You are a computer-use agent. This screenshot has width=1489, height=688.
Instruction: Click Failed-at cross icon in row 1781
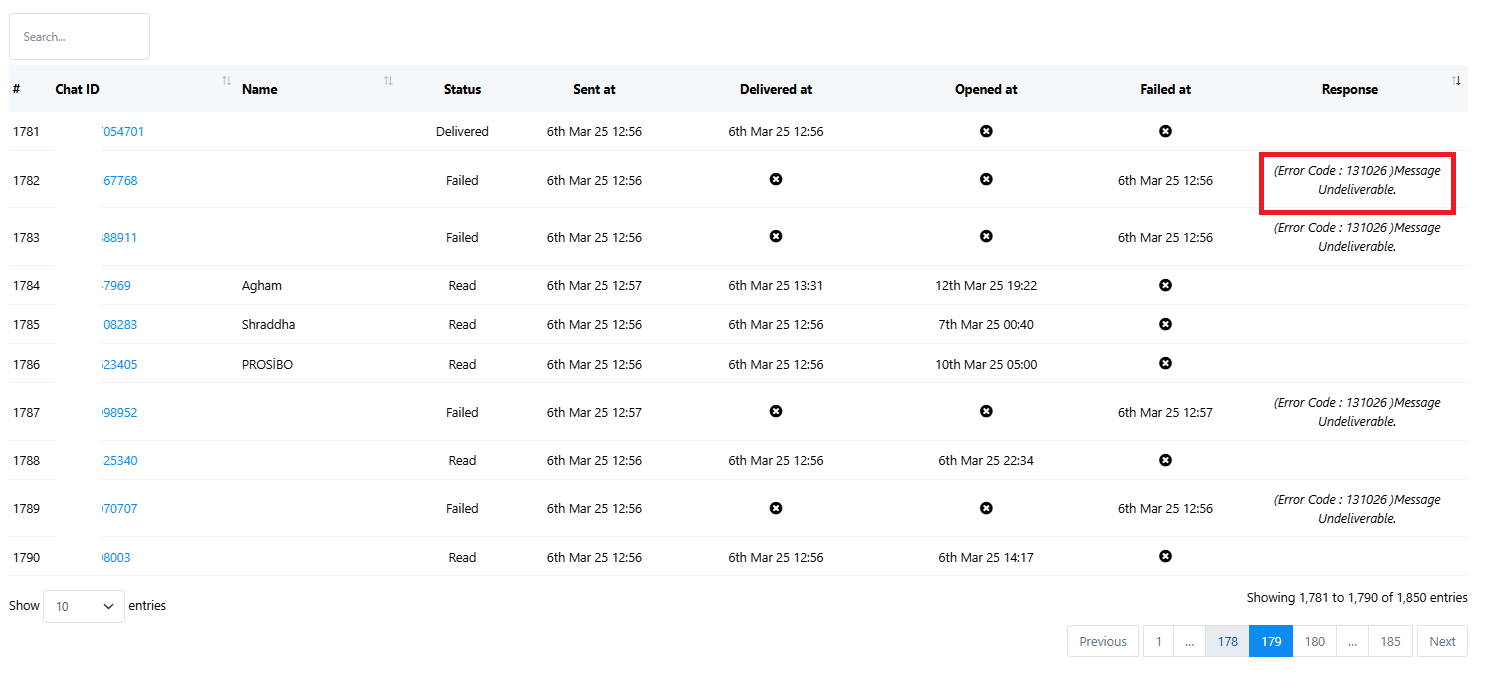click(x=1165, y=131)
